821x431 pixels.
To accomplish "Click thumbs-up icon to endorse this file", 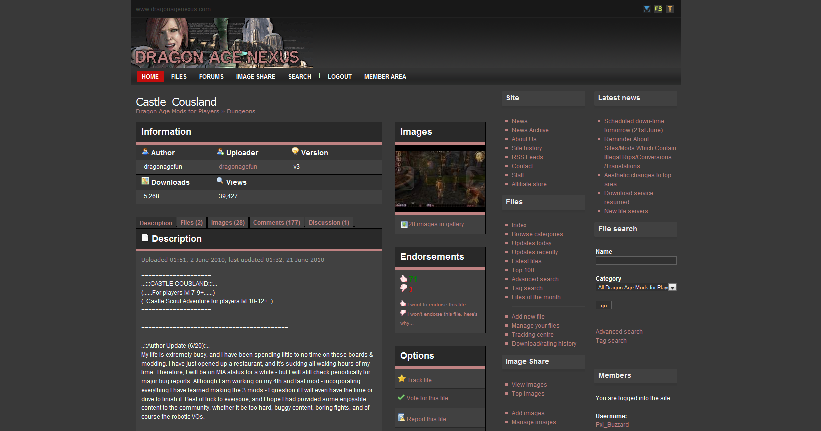I will pyautogui.click(x=403, y=304).
